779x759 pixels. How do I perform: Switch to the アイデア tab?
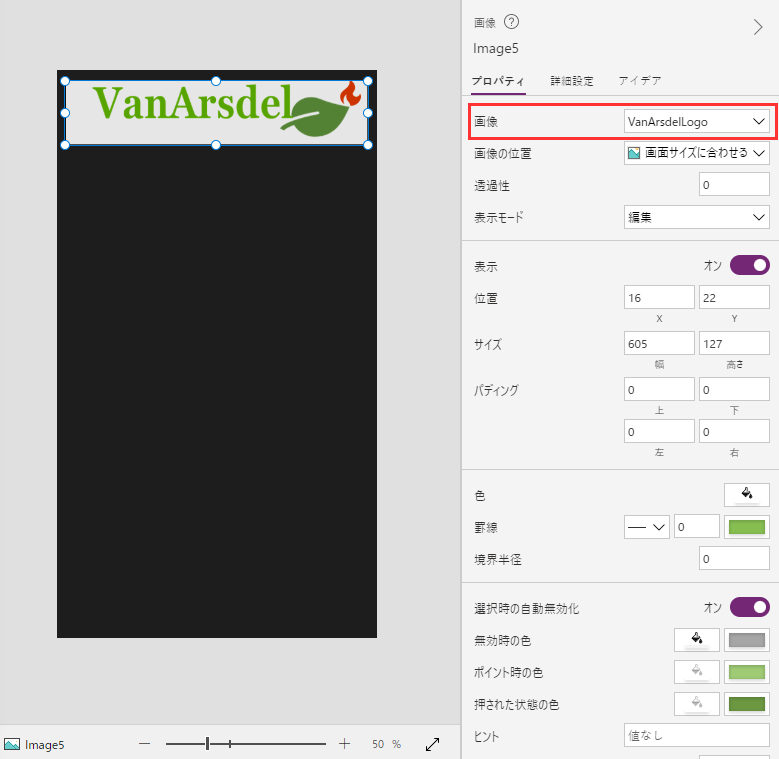(x=640, y=80)
